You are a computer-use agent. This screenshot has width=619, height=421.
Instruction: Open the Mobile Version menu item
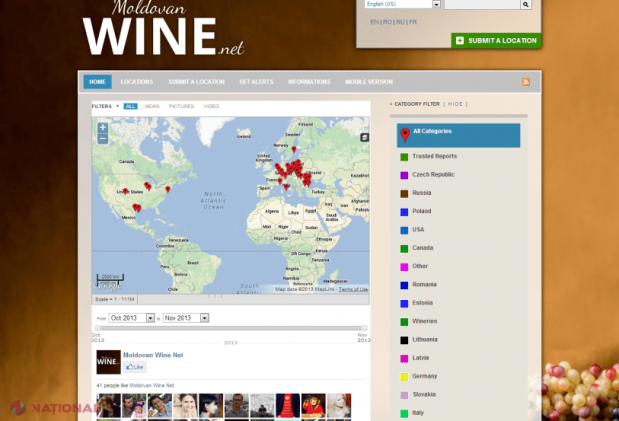click(x=369, y=82)
